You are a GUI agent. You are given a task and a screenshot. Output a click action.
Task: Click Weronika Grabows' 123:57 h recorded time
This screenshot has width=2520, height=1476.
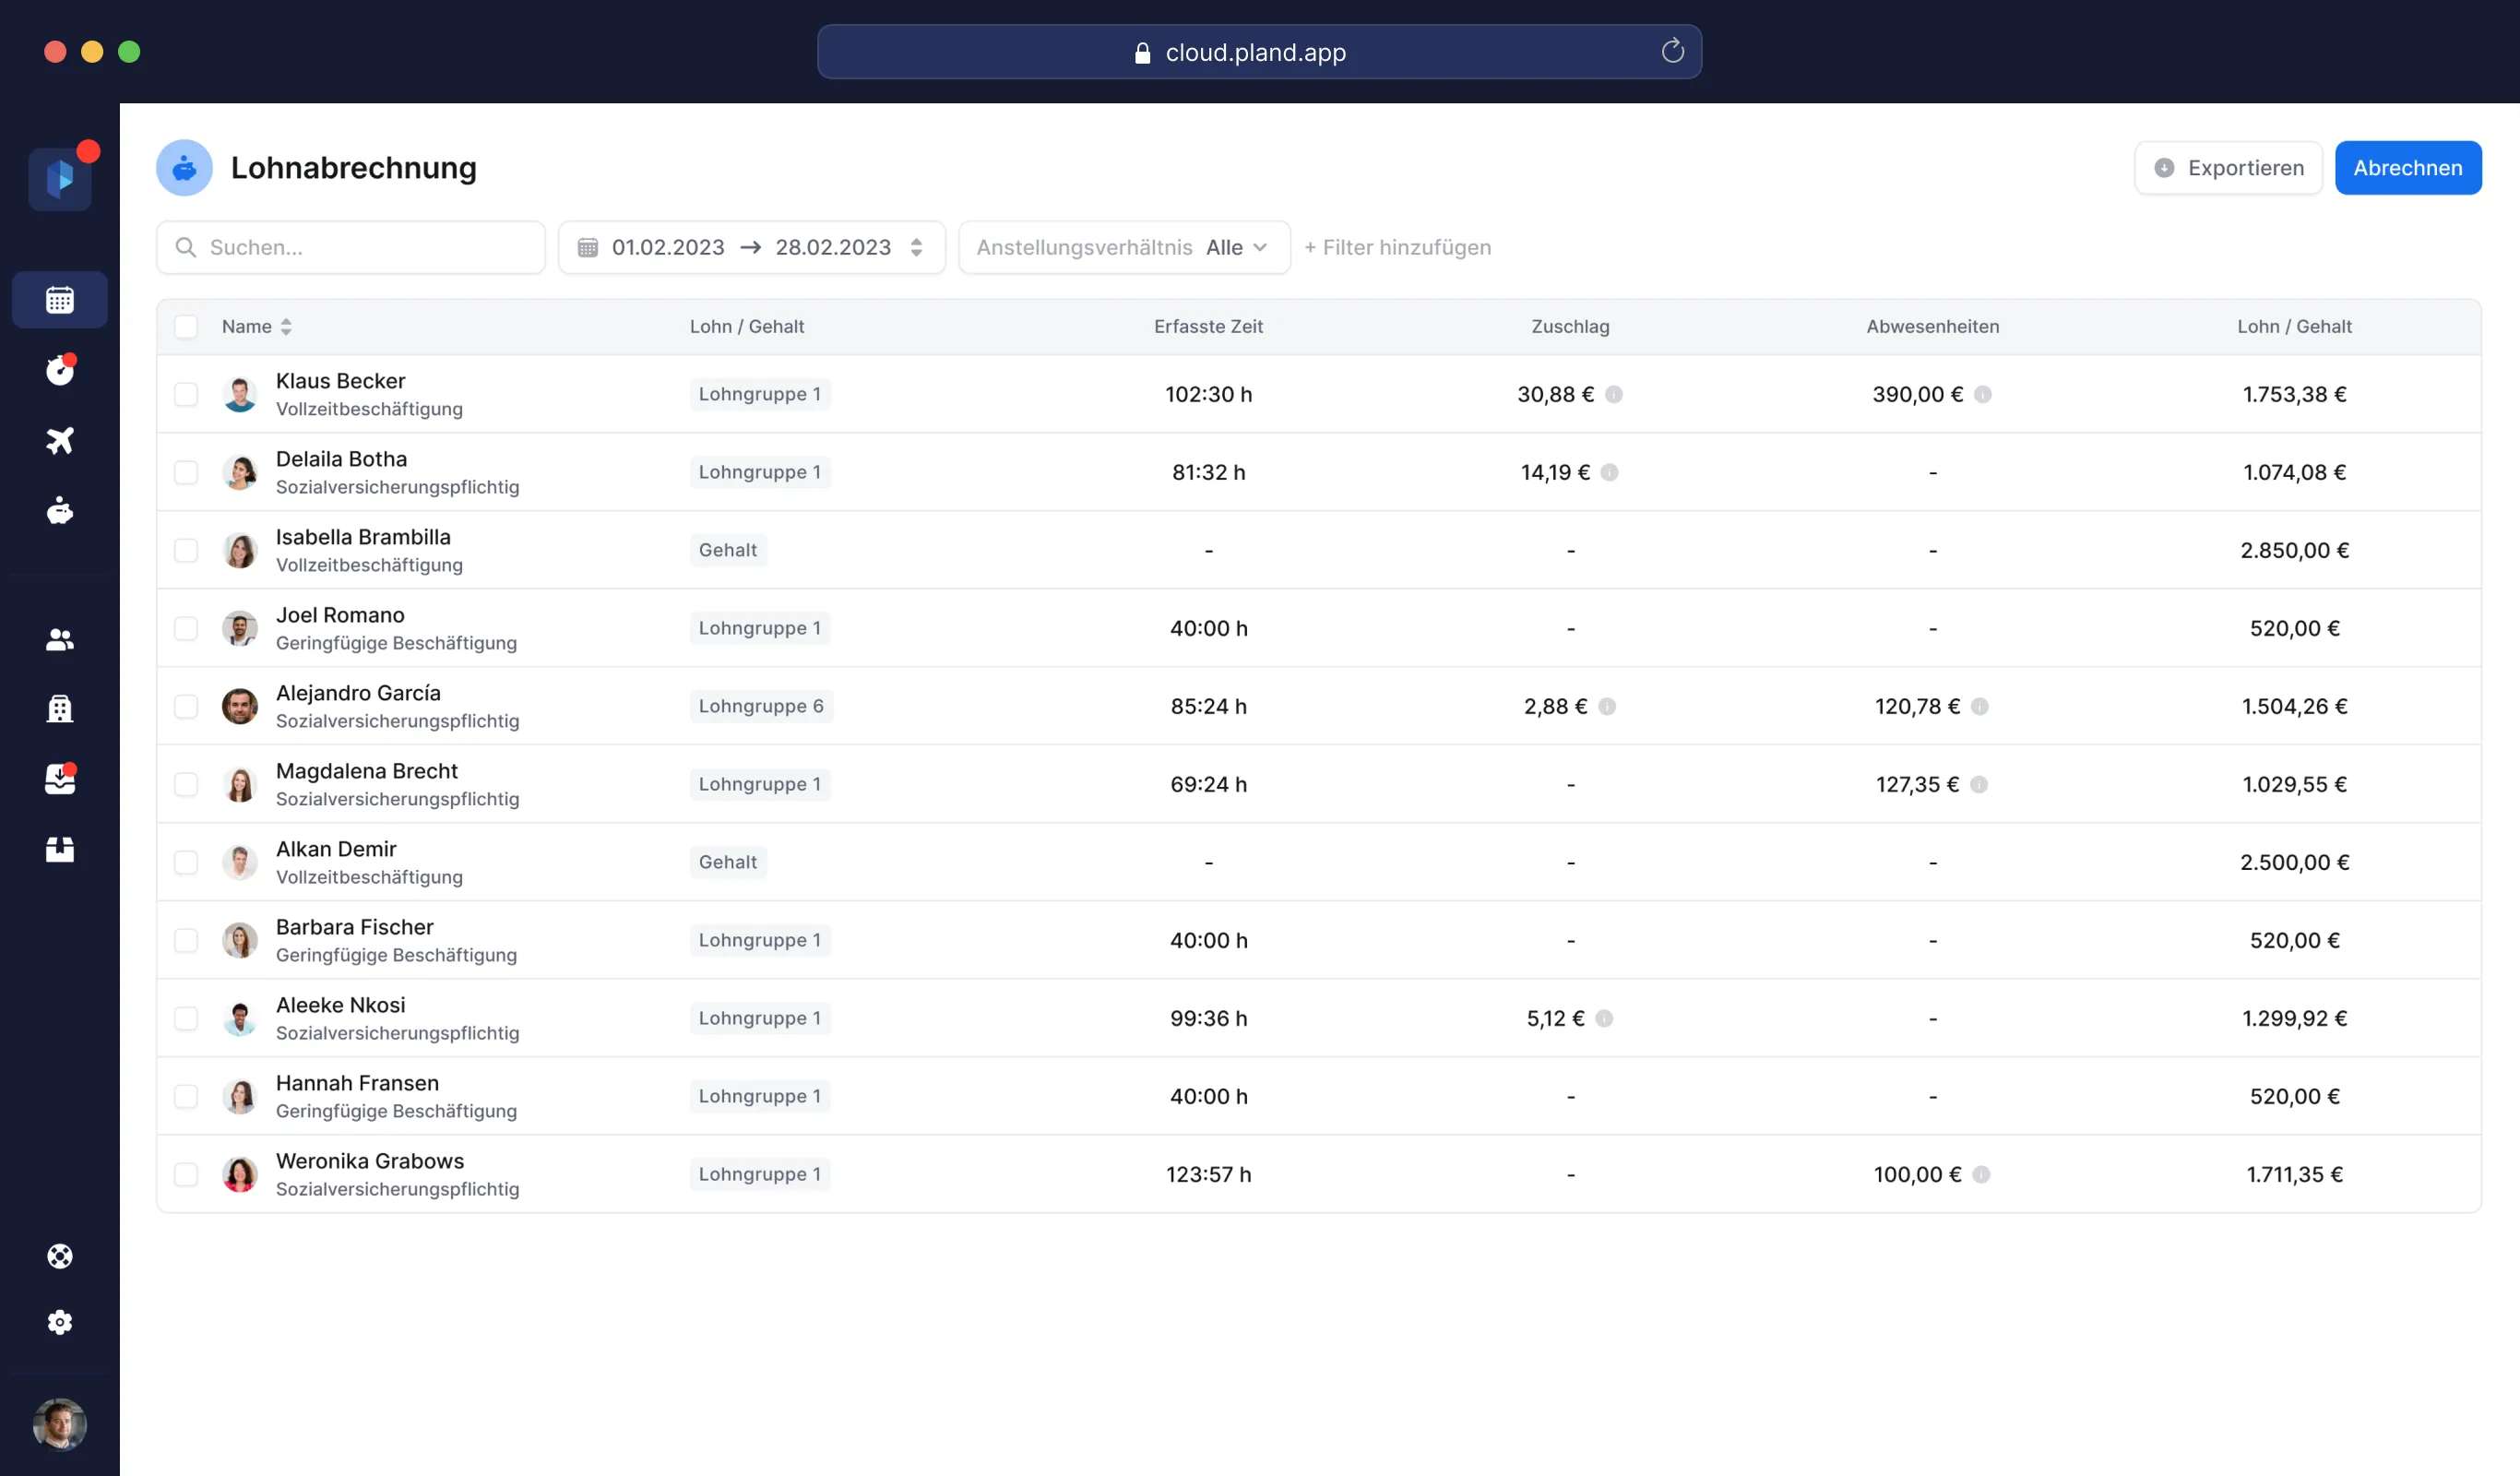[x=1208, y=1175]
